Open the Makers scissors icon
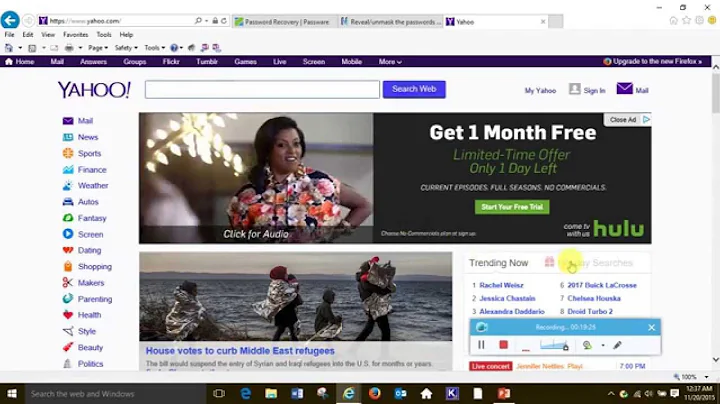720x404 pixels. [68, 283]
